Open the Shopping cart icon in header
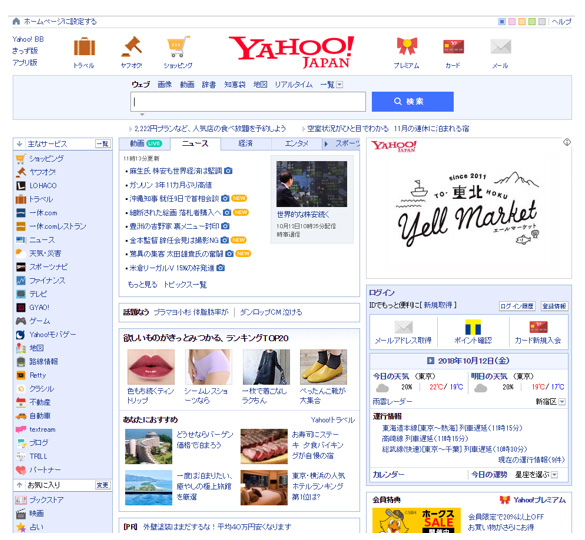The width and height of the screenshot is (585, 540). coord(178,47)
